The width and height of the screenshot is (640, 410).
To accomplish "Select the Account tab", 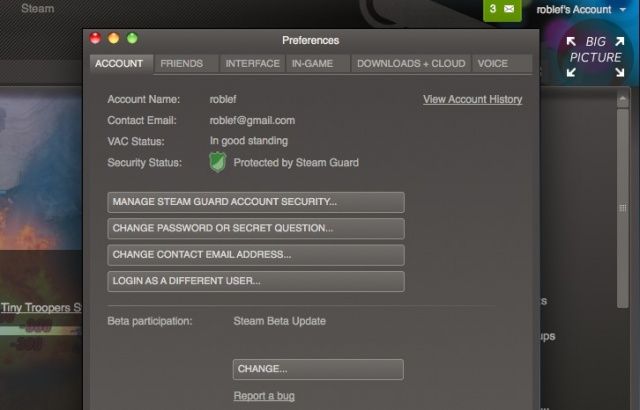I will (x=118, y=63).
